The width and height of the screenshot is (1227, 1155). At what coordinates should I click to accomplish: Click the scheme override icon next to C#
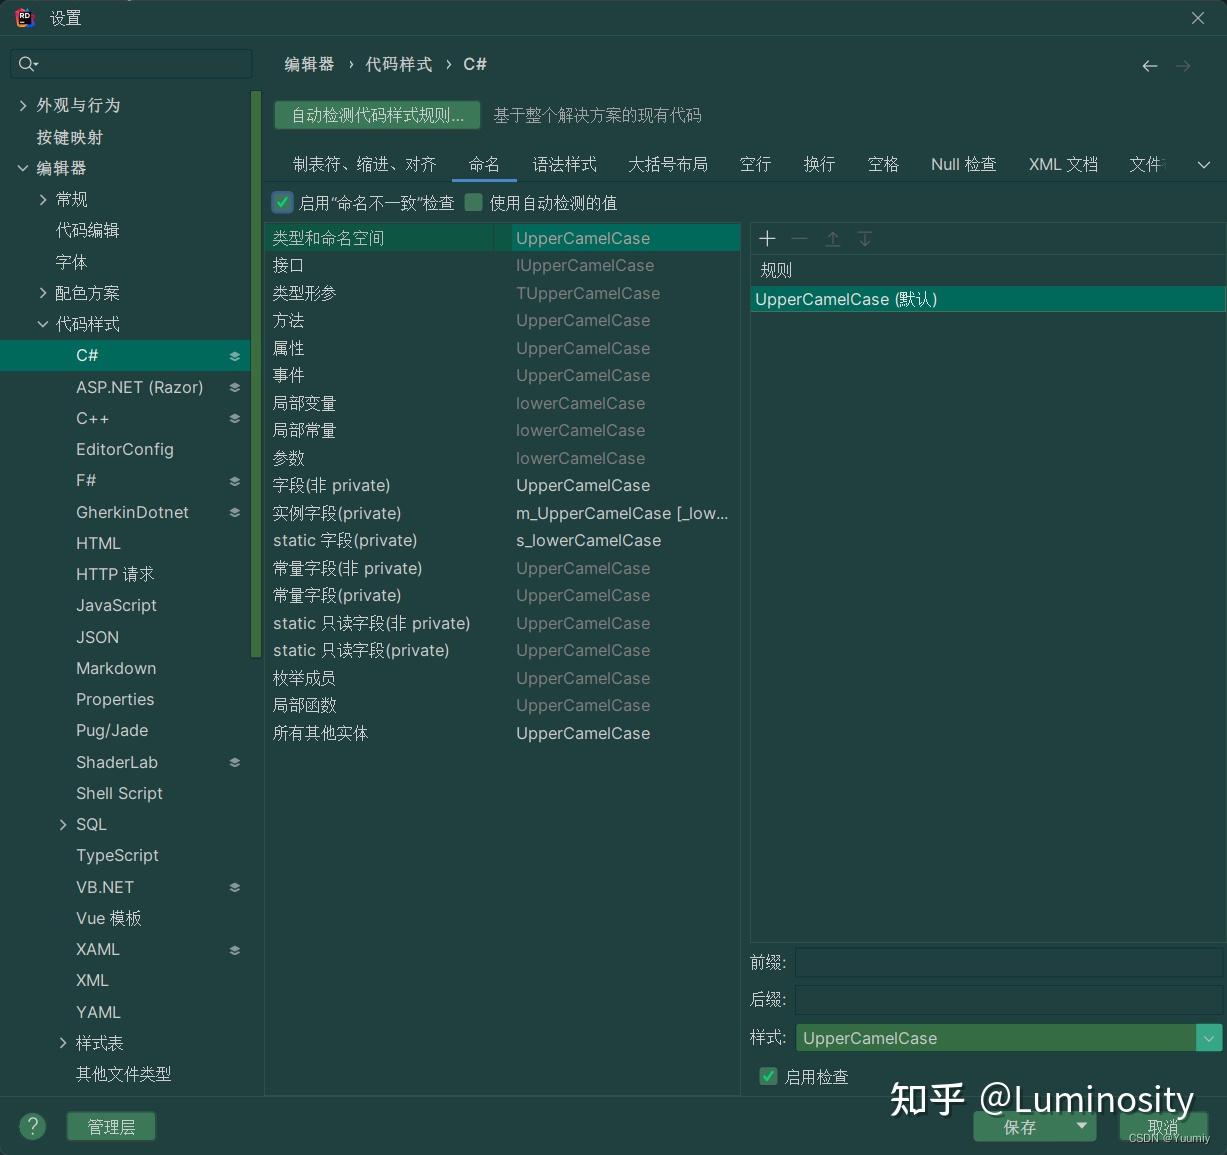point(234,355)
